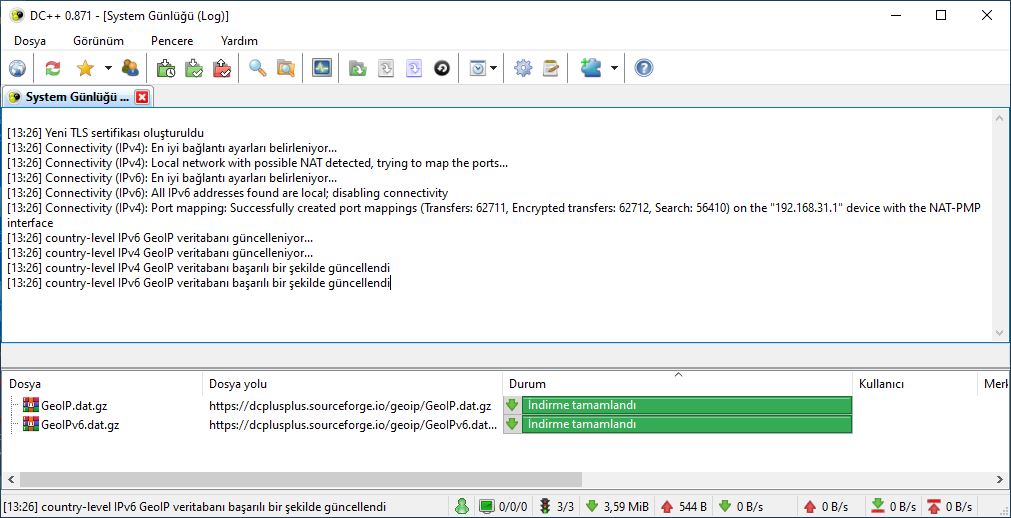1011x518 pixels.
Task: Sort by Dosya yolu column header
Action: click(x=352, y=384)
